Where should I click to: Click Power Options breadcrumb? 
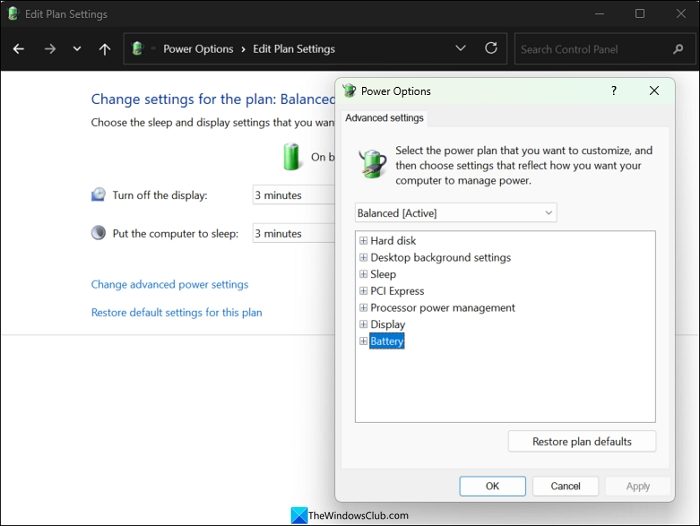click(x=198, y=49)
